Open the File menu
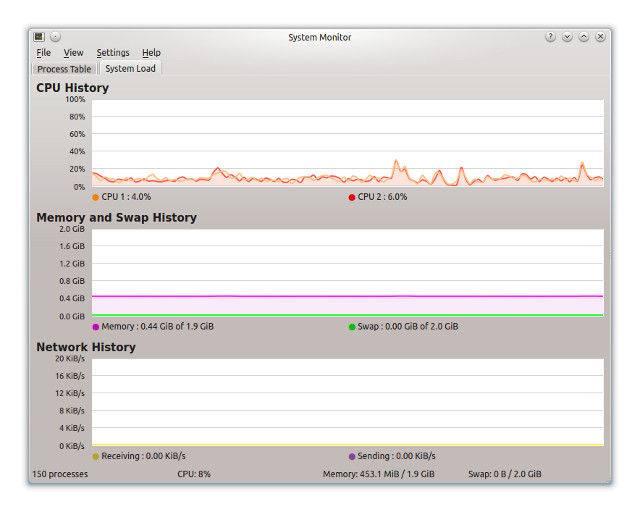Viewport: 640px width, 512px height. pos(43,53)
